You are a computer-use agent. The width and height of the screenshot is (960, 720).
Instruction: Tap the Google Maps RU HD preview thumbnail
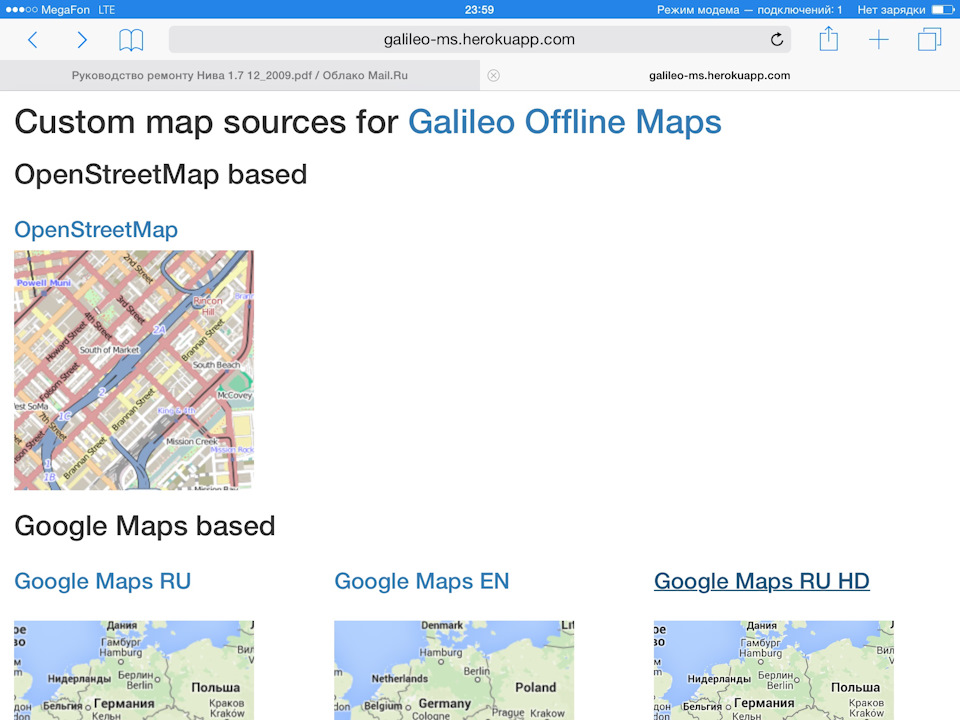click(774, 670)
